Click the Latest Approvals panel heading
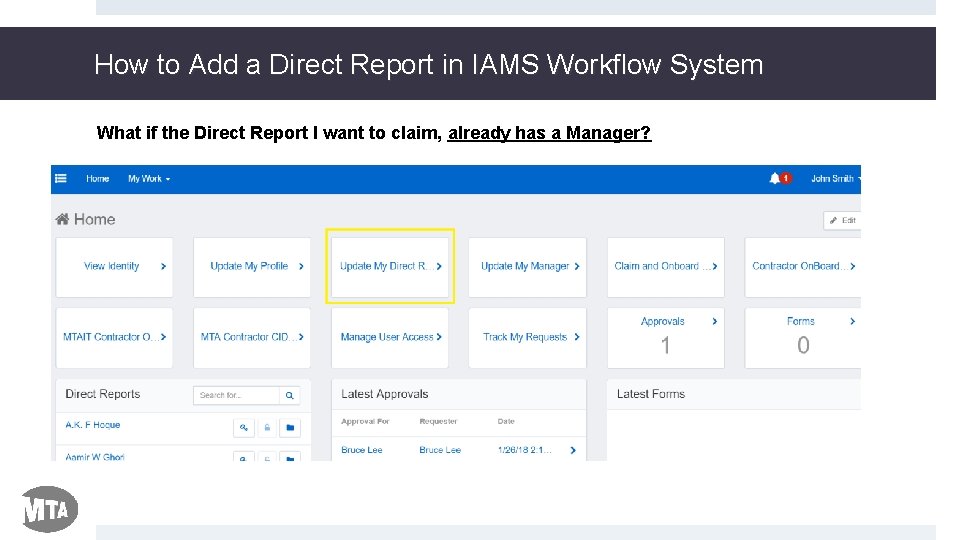960x540 pixels. (384, 394)
